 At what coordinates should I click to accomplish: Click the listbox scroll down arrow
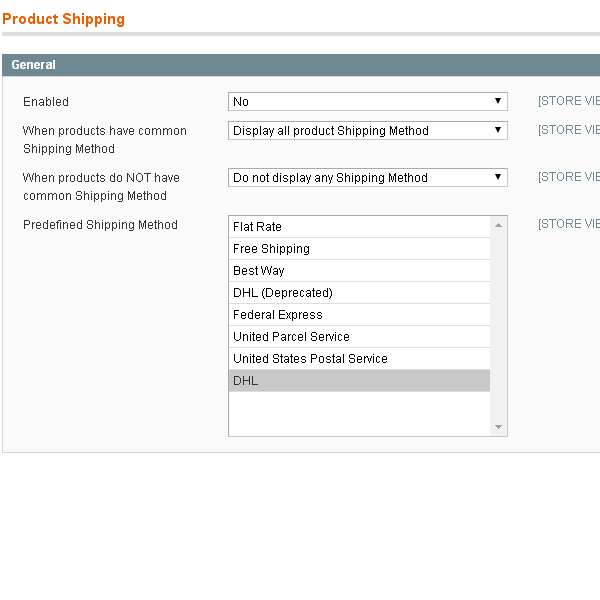pos(499,428)
